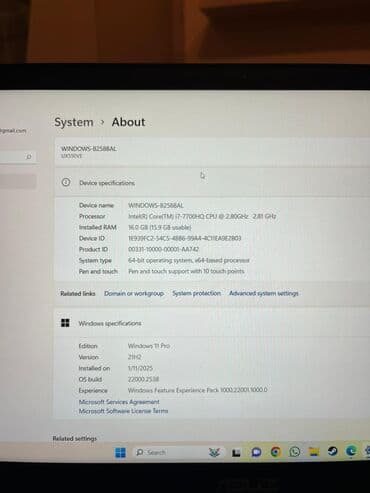Click the Installed on date 1/11/2025
This screenshot has width=370, height=493.
pos(140,368)
